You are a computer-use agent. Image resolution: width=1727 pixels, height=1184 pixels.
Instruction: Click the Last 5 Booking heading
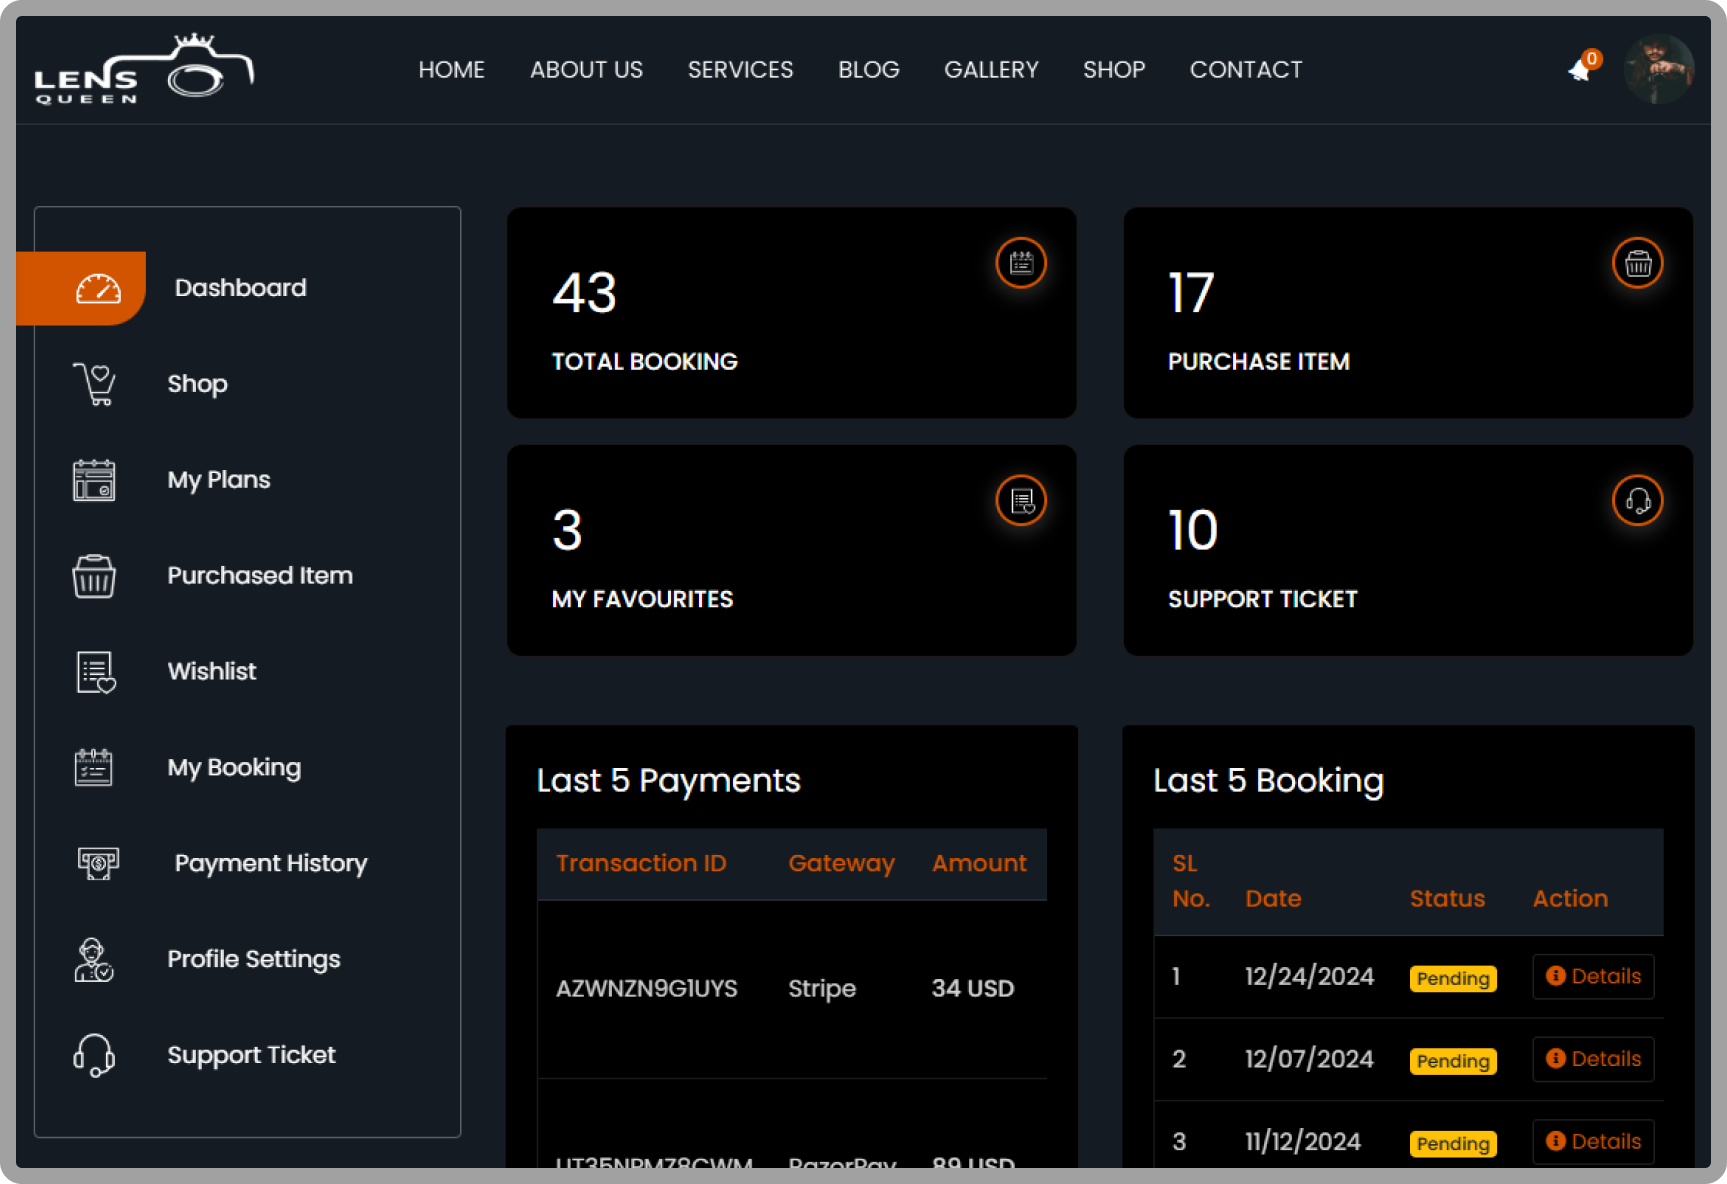click(x=1268, y=781)
